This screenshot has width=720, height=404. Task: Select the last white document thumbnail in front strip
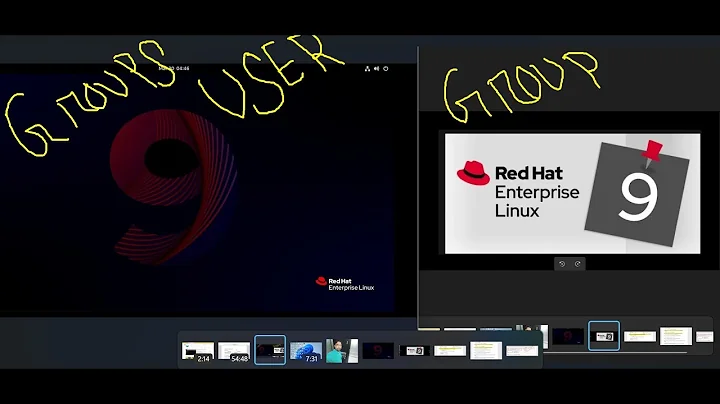[x=522, y=351]
